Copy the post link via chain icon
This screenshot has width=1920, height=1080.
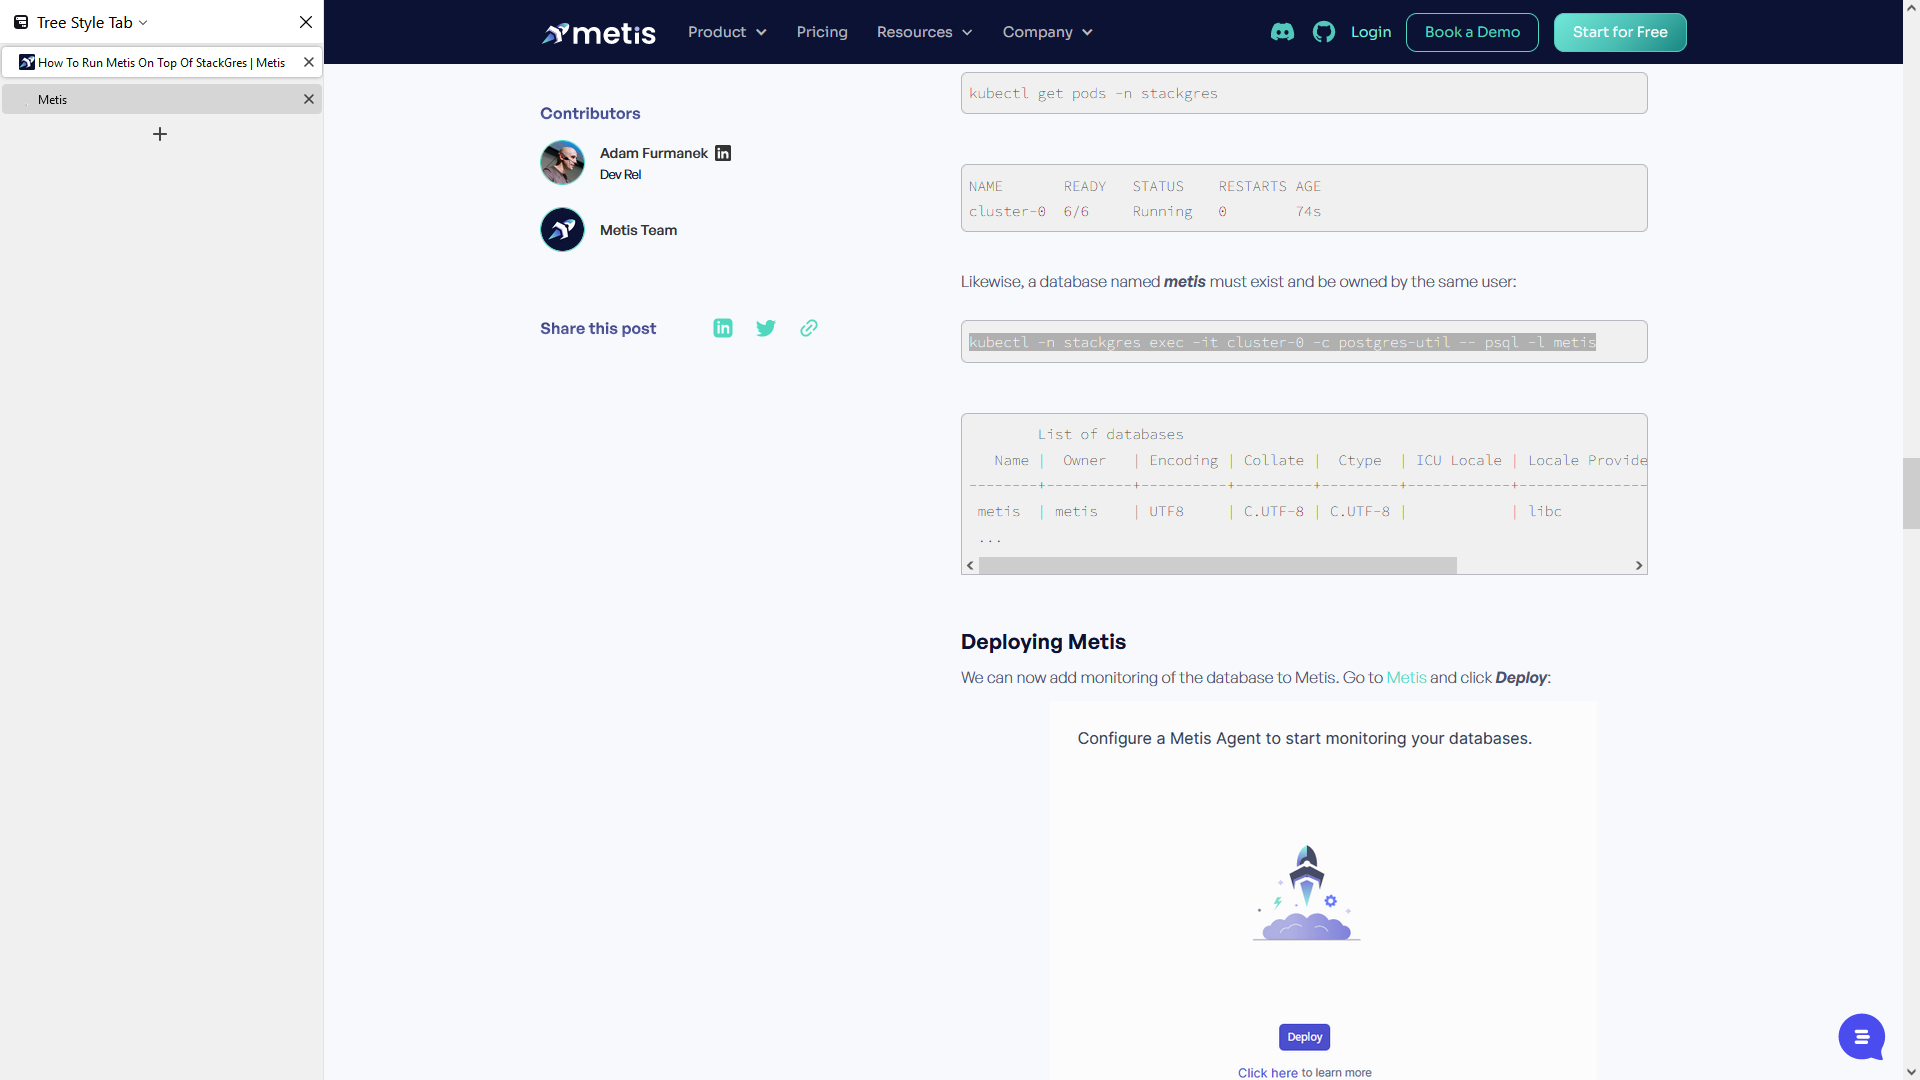pyautogui.click(x=809, y=328)
